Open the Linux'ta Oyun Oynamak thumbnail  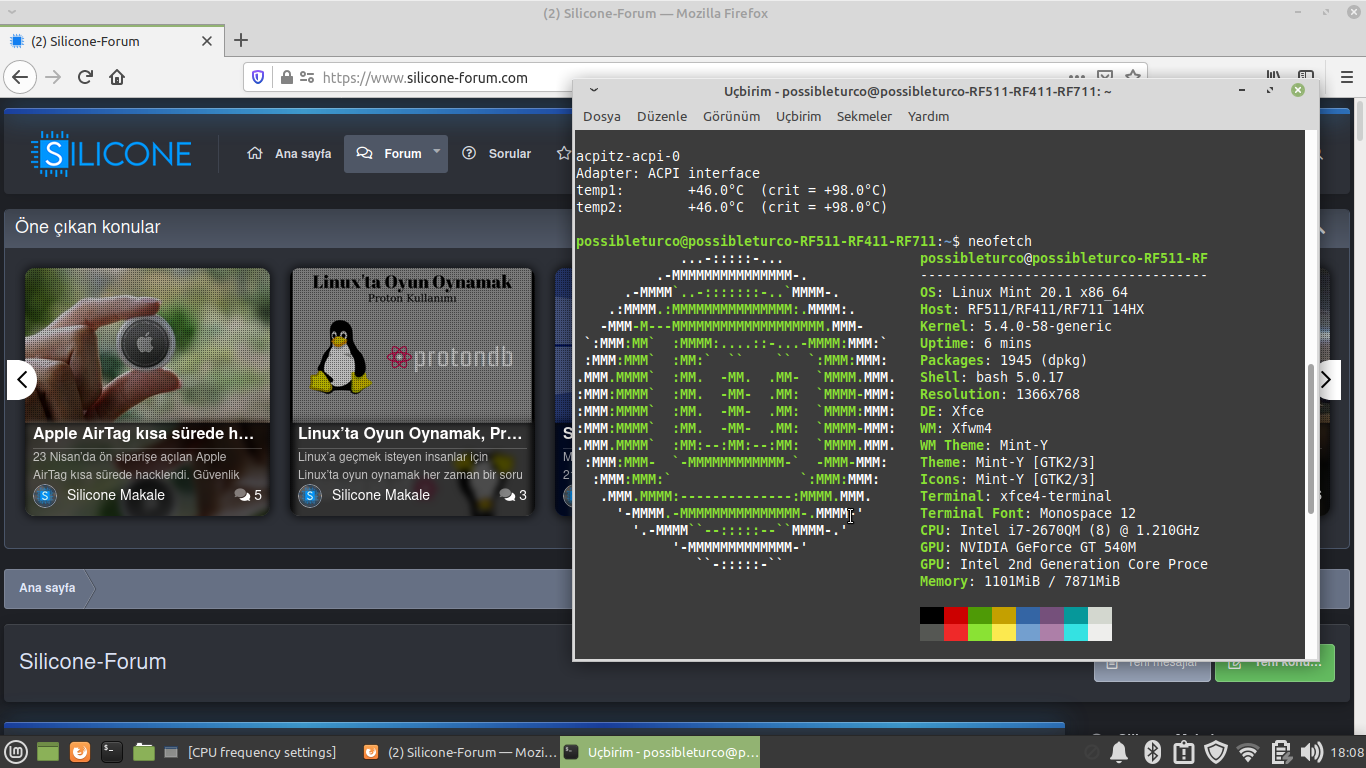click(411, 345)
